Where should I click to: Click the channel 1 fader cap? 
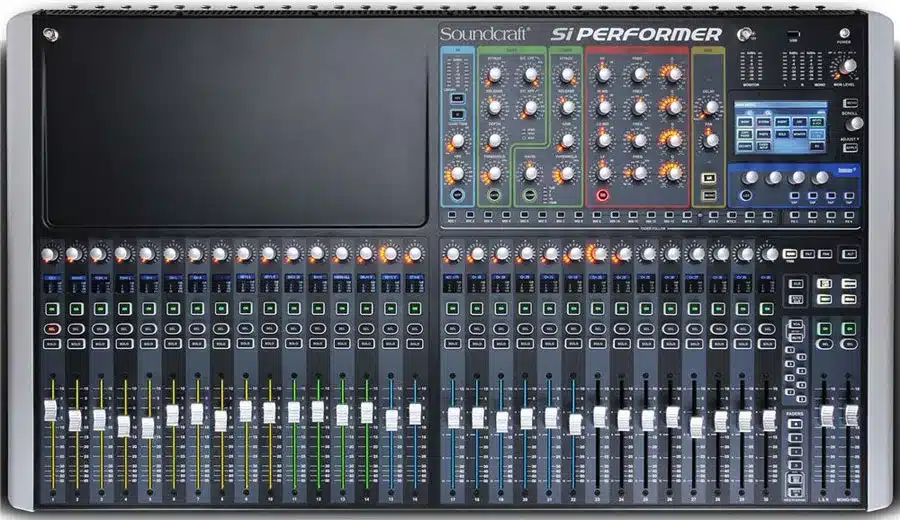[x=51, y=411]
